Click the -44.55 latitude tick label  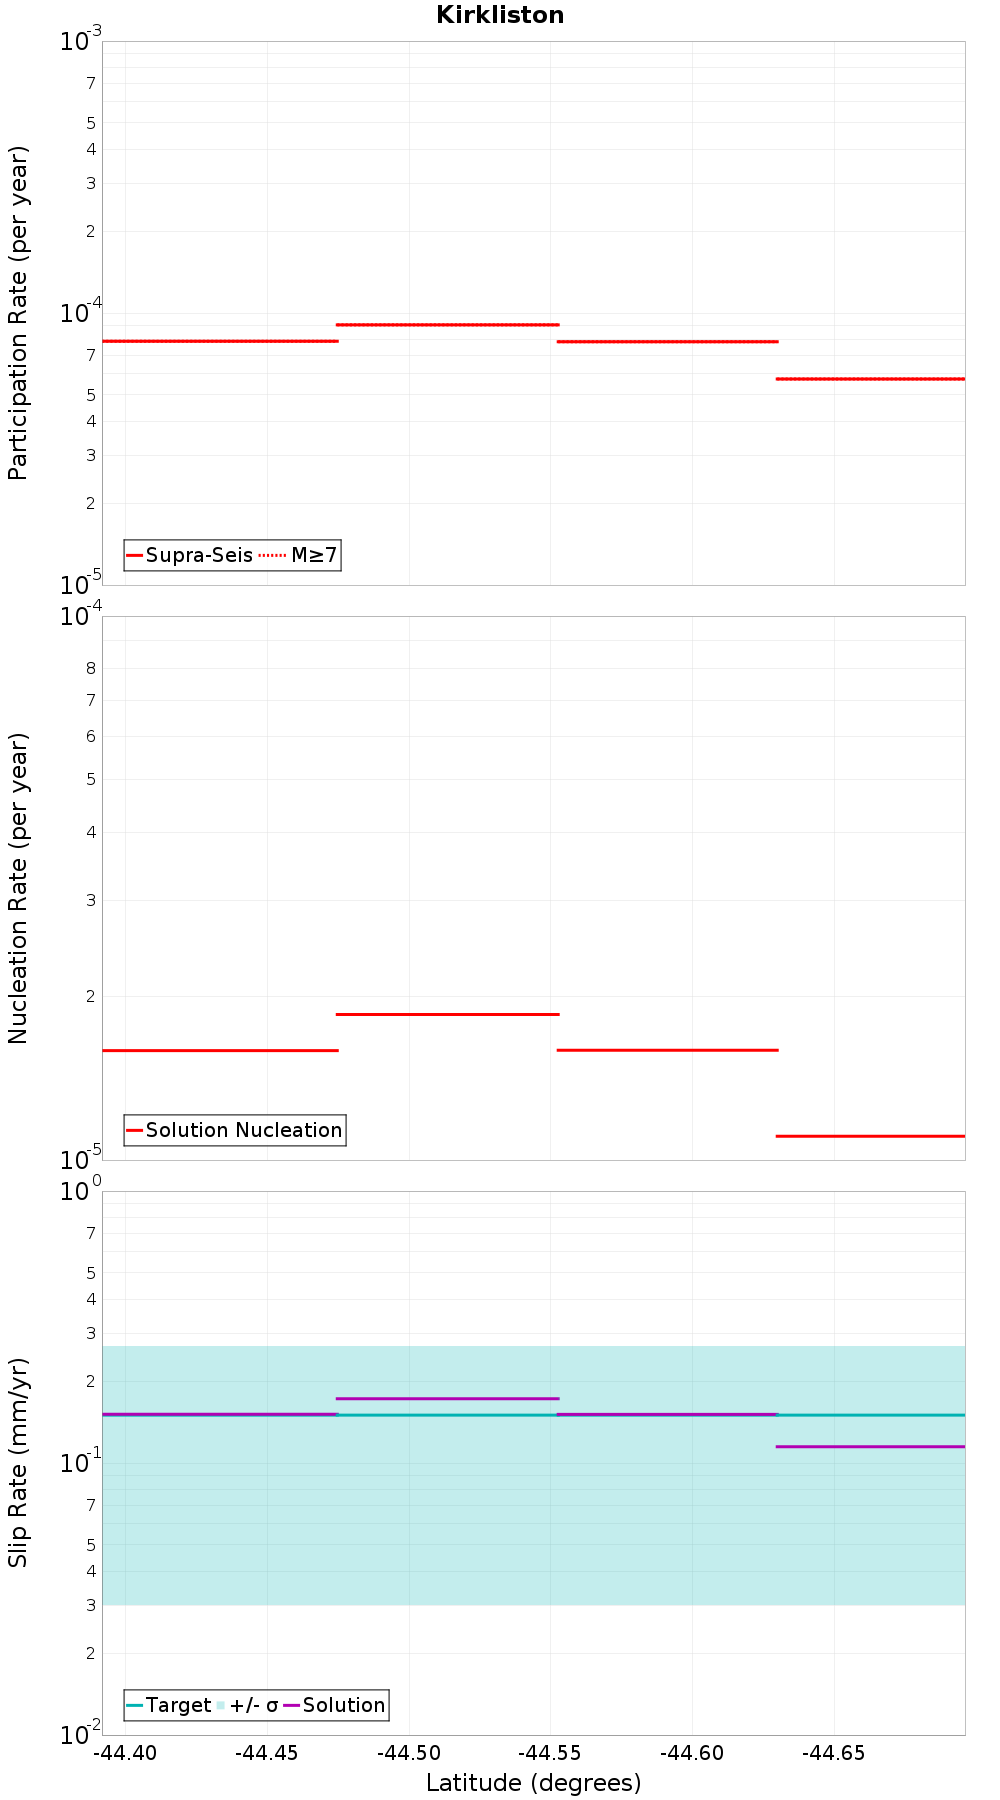tap(551, 1753)
